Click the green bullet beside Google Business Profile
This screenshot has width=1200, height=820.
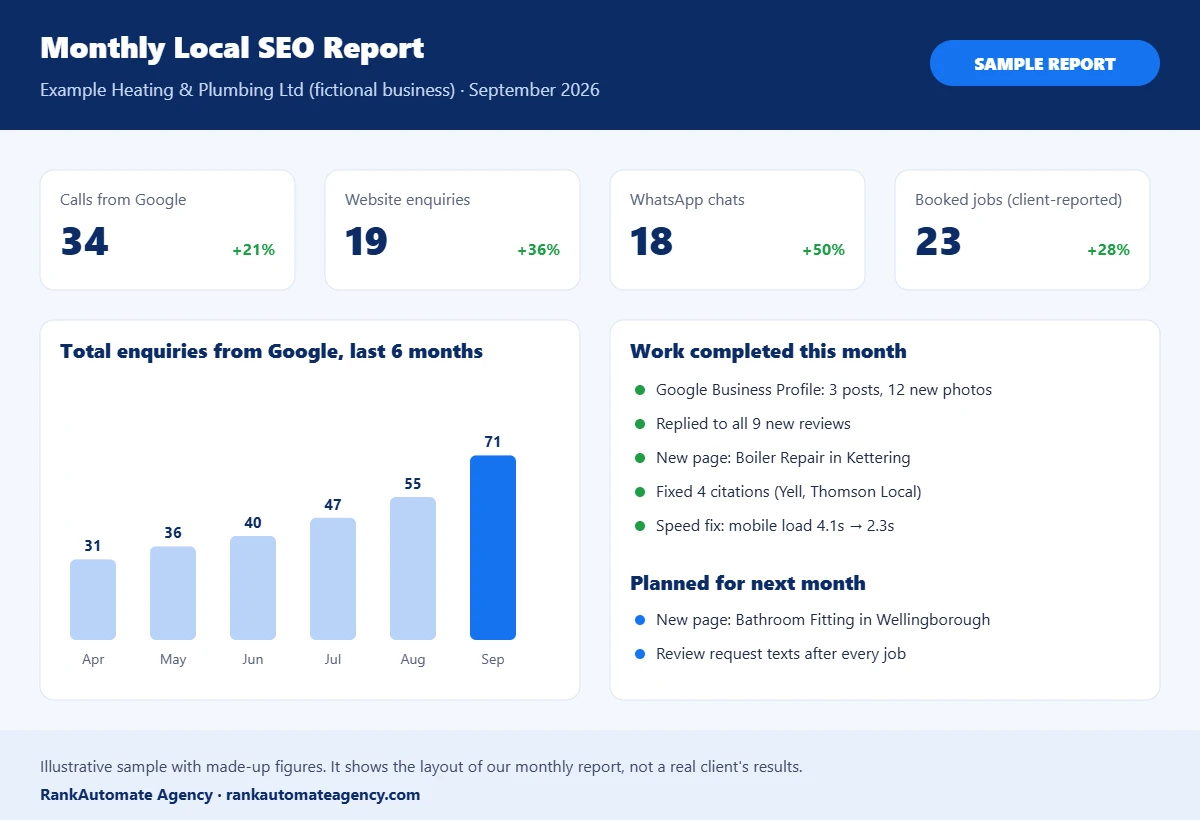click(640, 390)
